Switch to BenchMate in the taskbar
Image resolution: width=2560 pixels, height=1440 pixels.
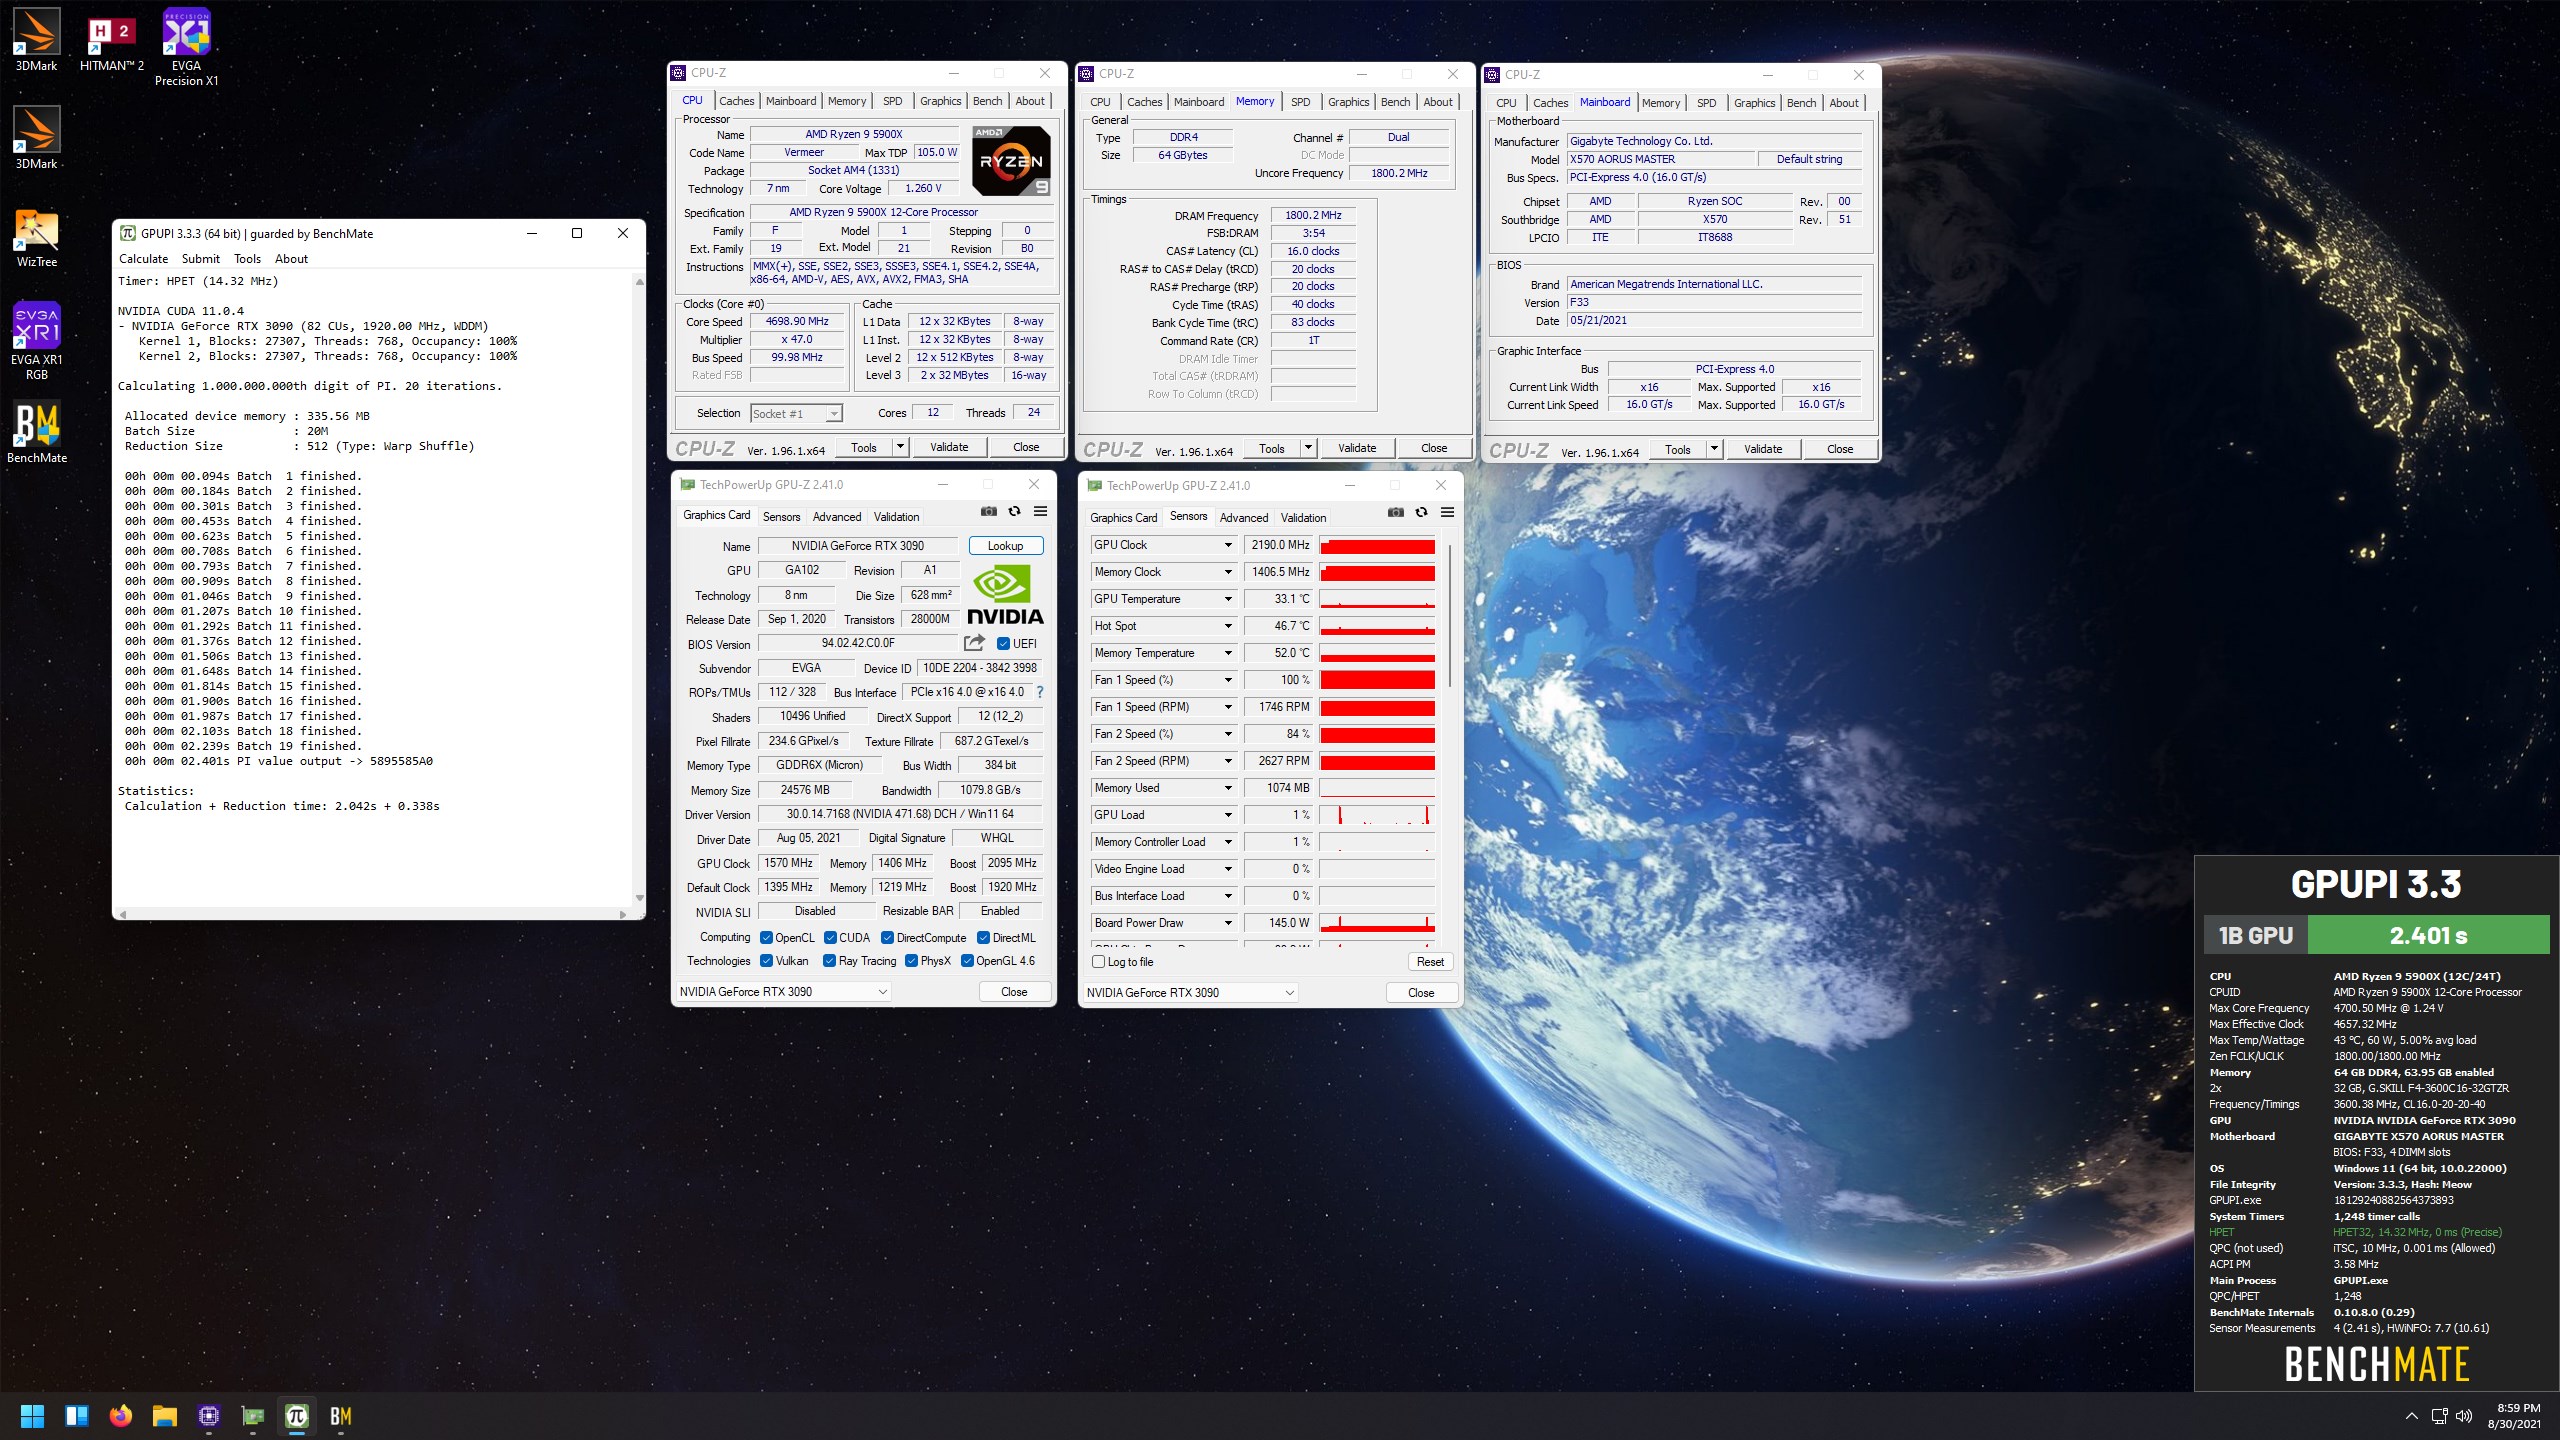[x=340, y=1416]
